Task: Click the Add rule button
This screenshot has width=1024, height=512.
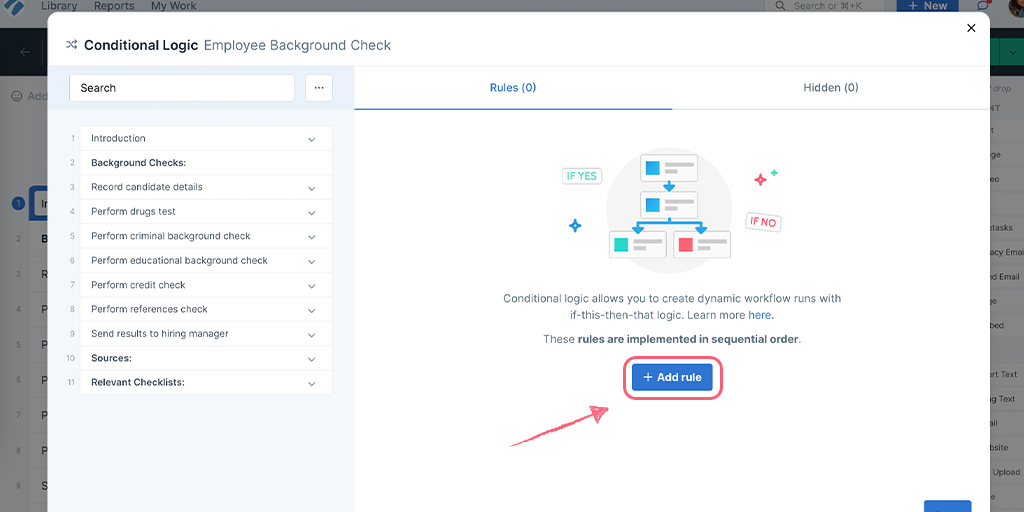Action: point(672,377)
